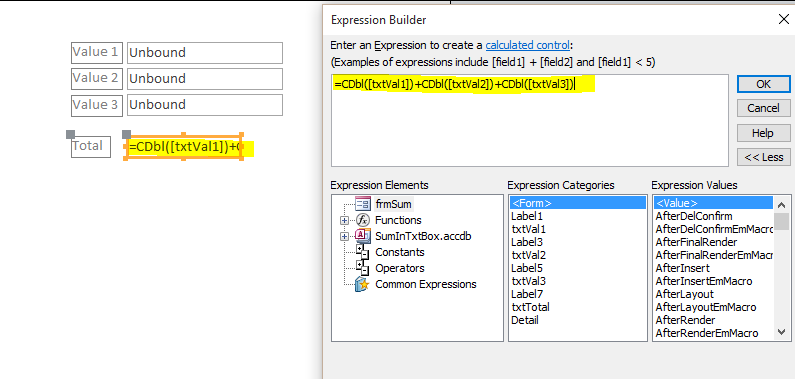The image size is (795, 379).
Task: Select <Value> in Expression Values
Action: (713, 203)
